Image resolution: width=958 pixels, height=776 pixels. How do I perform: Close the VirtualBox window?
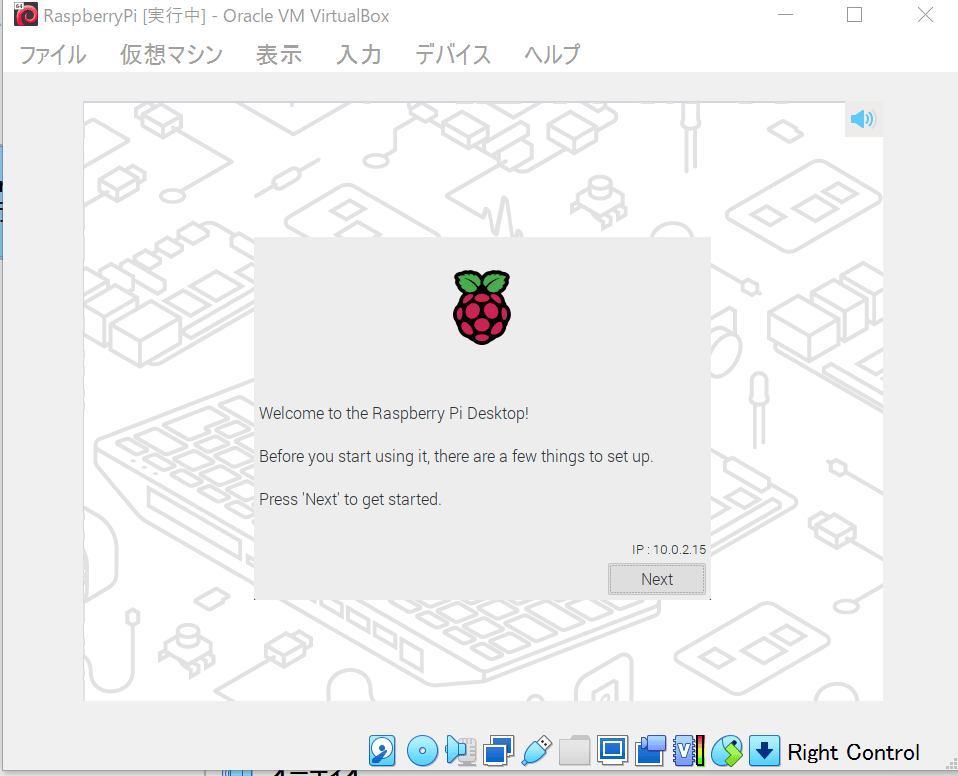[926, 15]
